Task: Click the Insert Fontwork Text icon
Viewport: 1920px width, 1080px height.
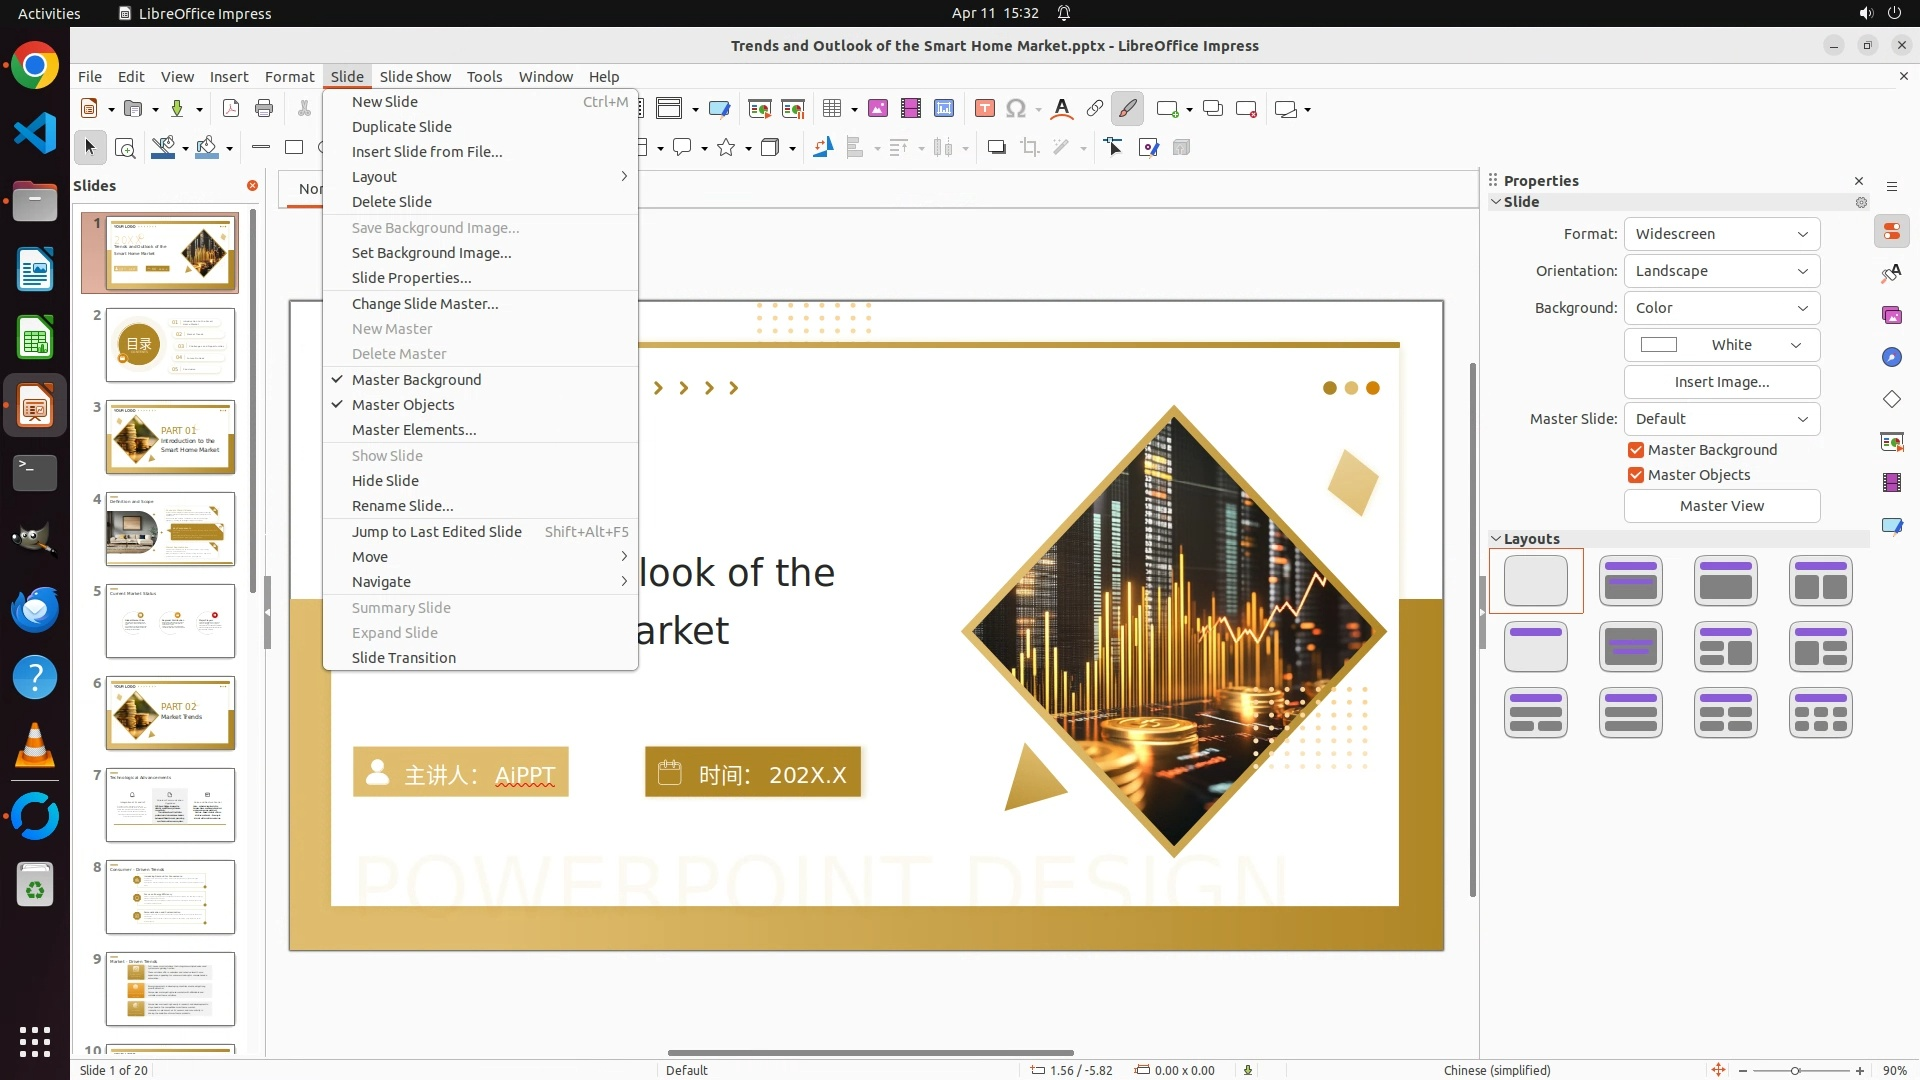Action: (x=1062, y=109)
